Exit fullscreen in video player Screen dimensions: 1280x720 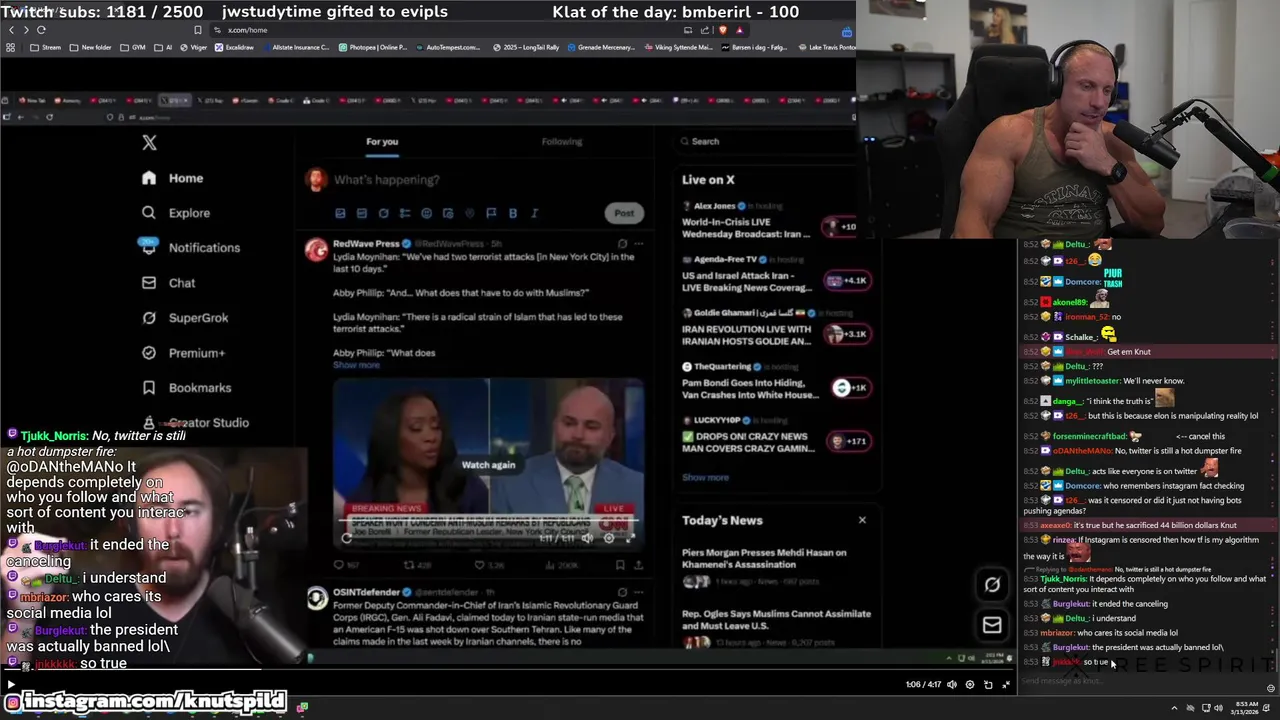(1006, 685)
